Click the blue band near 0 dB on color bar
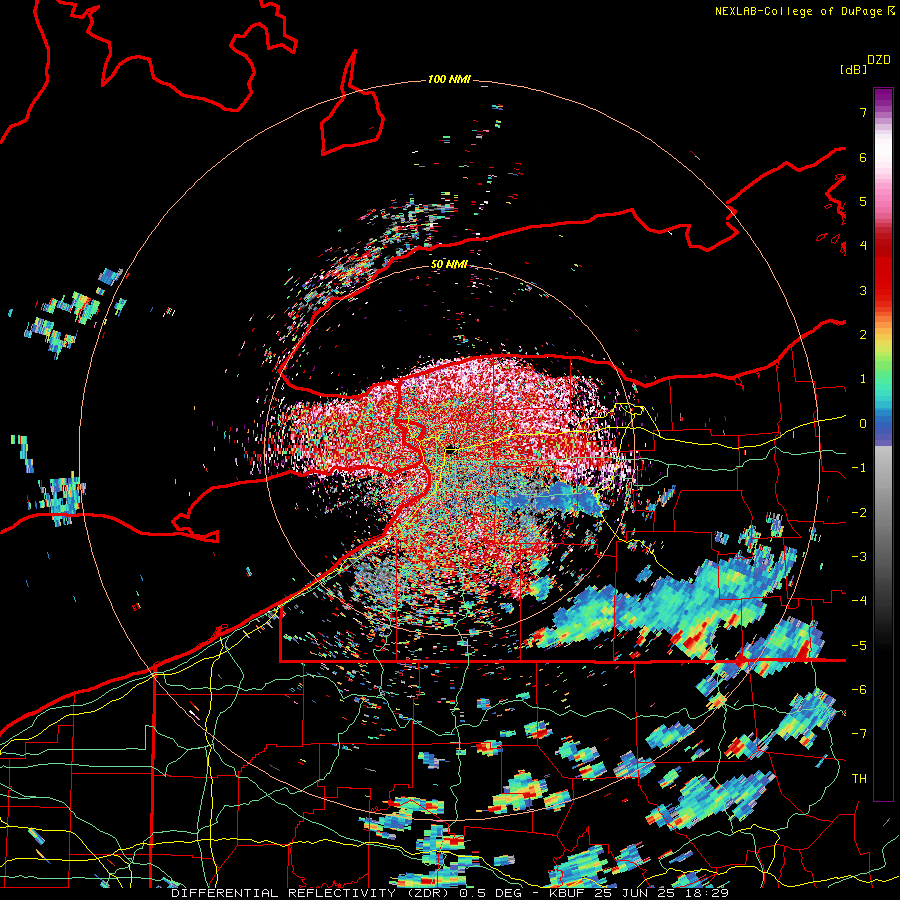The image size is (900, 900). pos(883,428)
